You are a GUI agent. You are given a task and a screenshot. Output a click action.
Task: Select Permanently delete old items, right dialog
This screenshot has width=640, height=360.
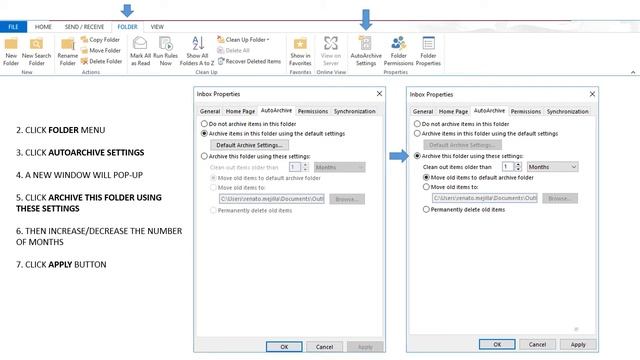(426, 209)
